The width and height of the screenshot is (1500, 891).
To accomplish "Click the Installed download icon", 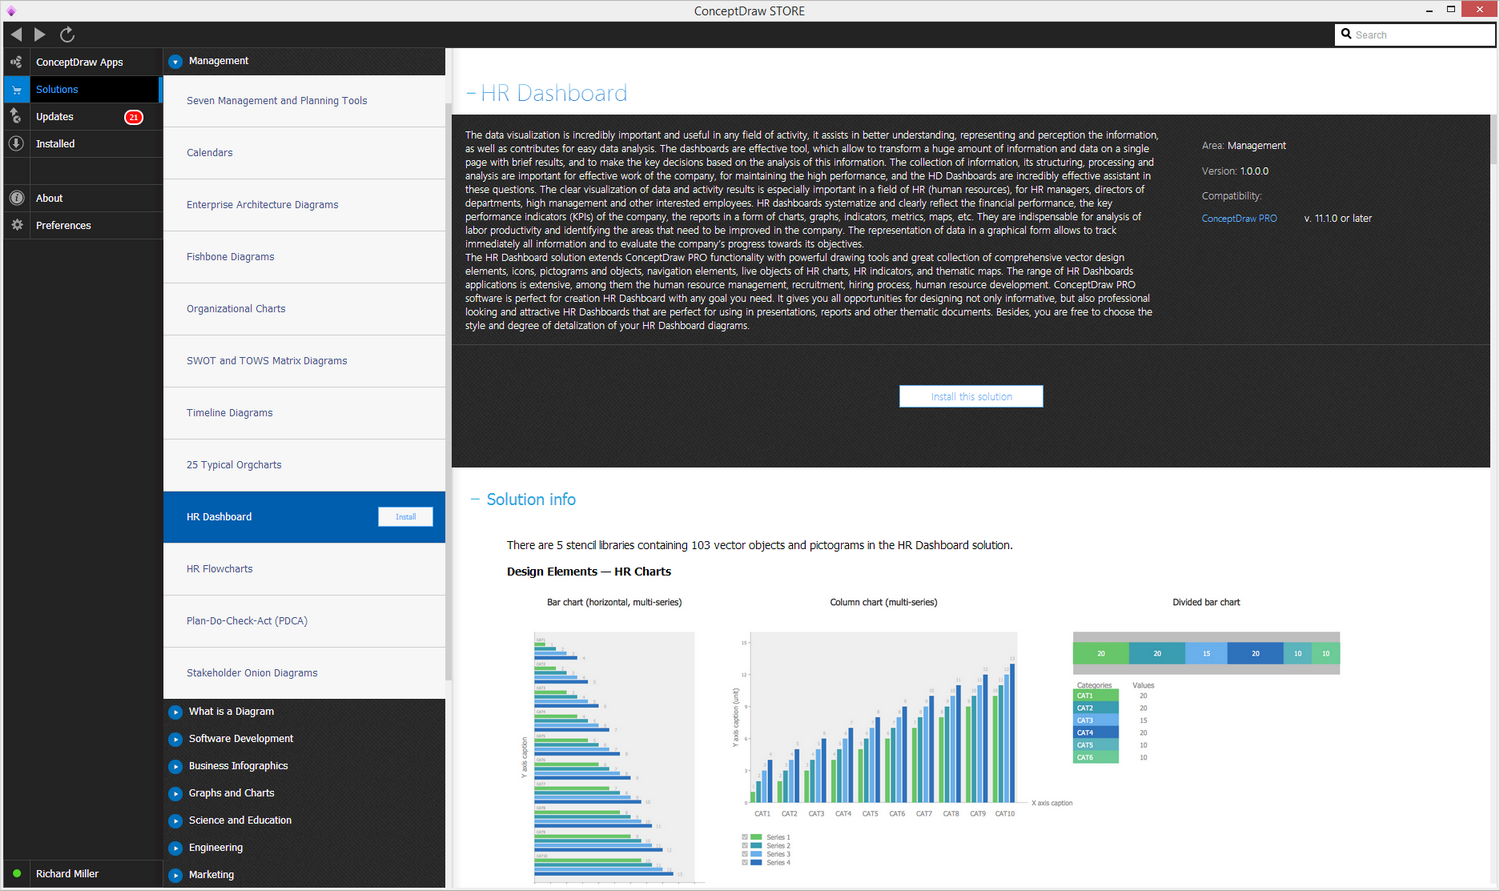I will click(16, 143).
